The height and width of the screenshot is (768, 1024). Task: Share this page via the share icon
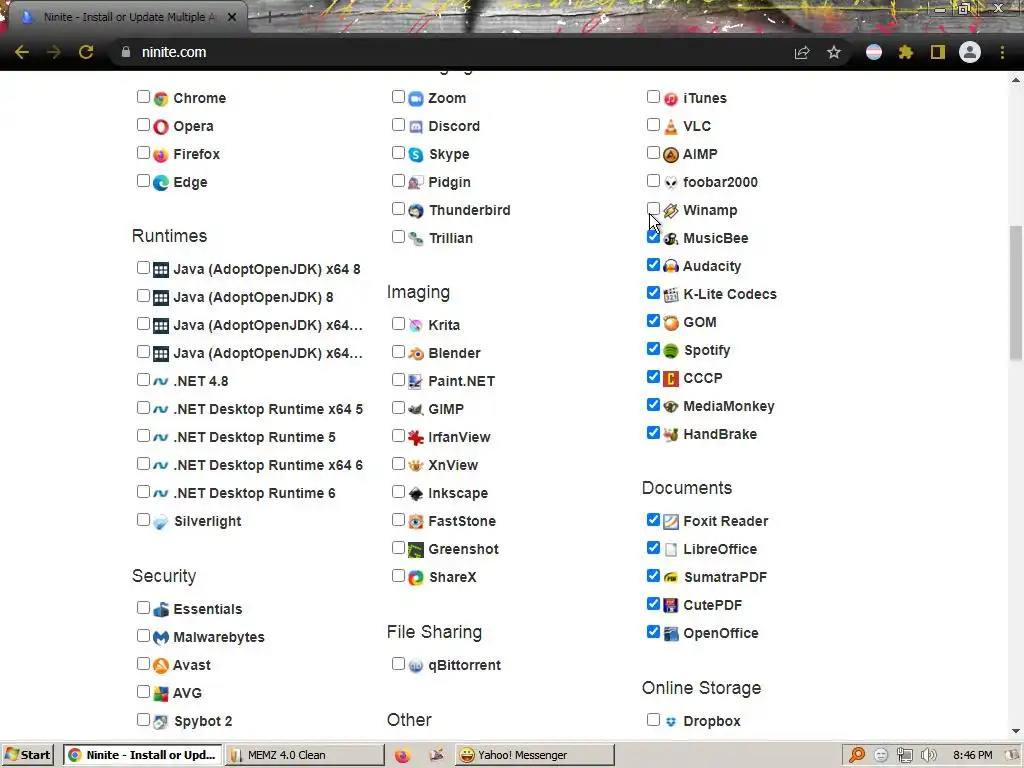(x=802, y=52)
